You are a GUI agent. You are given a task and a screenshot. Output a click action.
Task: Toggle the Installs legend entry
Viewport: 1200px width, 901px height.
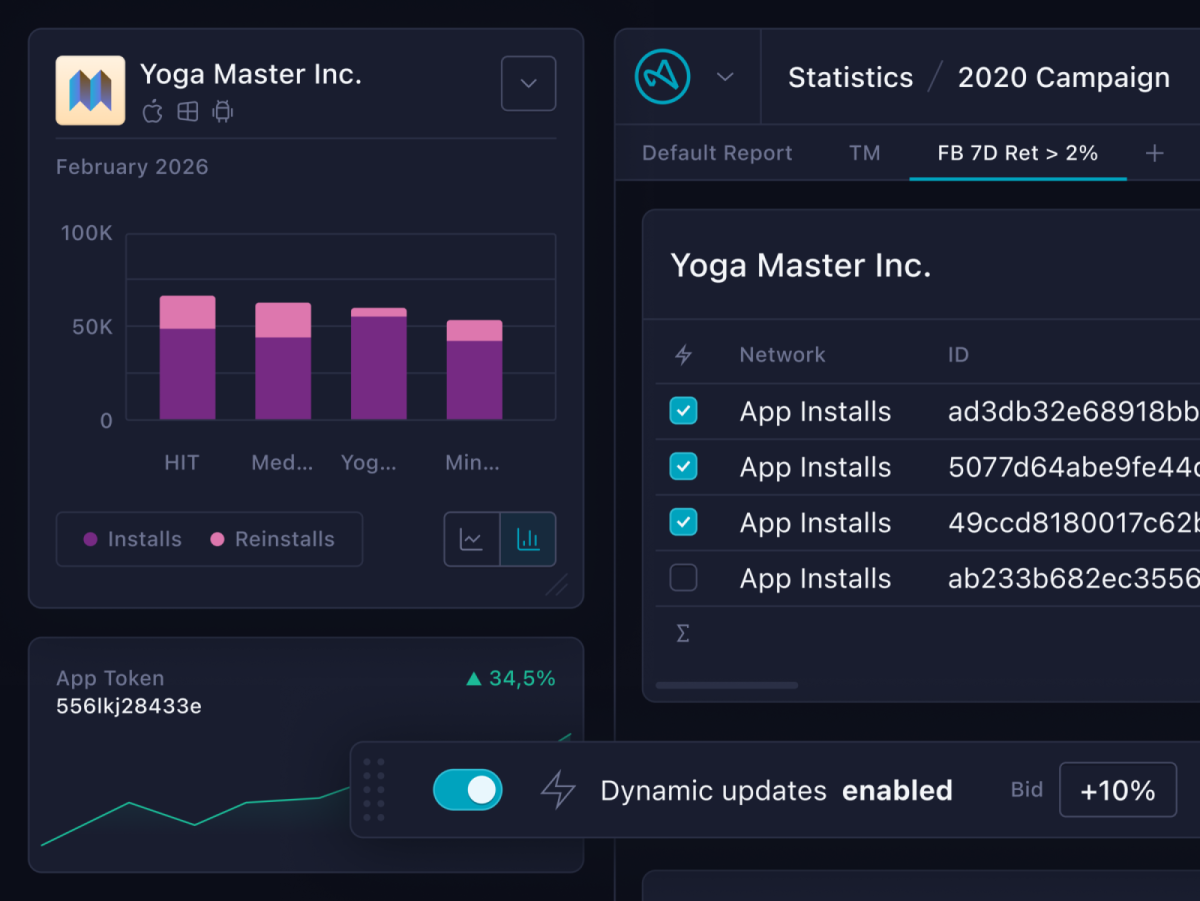coord(132,539)
